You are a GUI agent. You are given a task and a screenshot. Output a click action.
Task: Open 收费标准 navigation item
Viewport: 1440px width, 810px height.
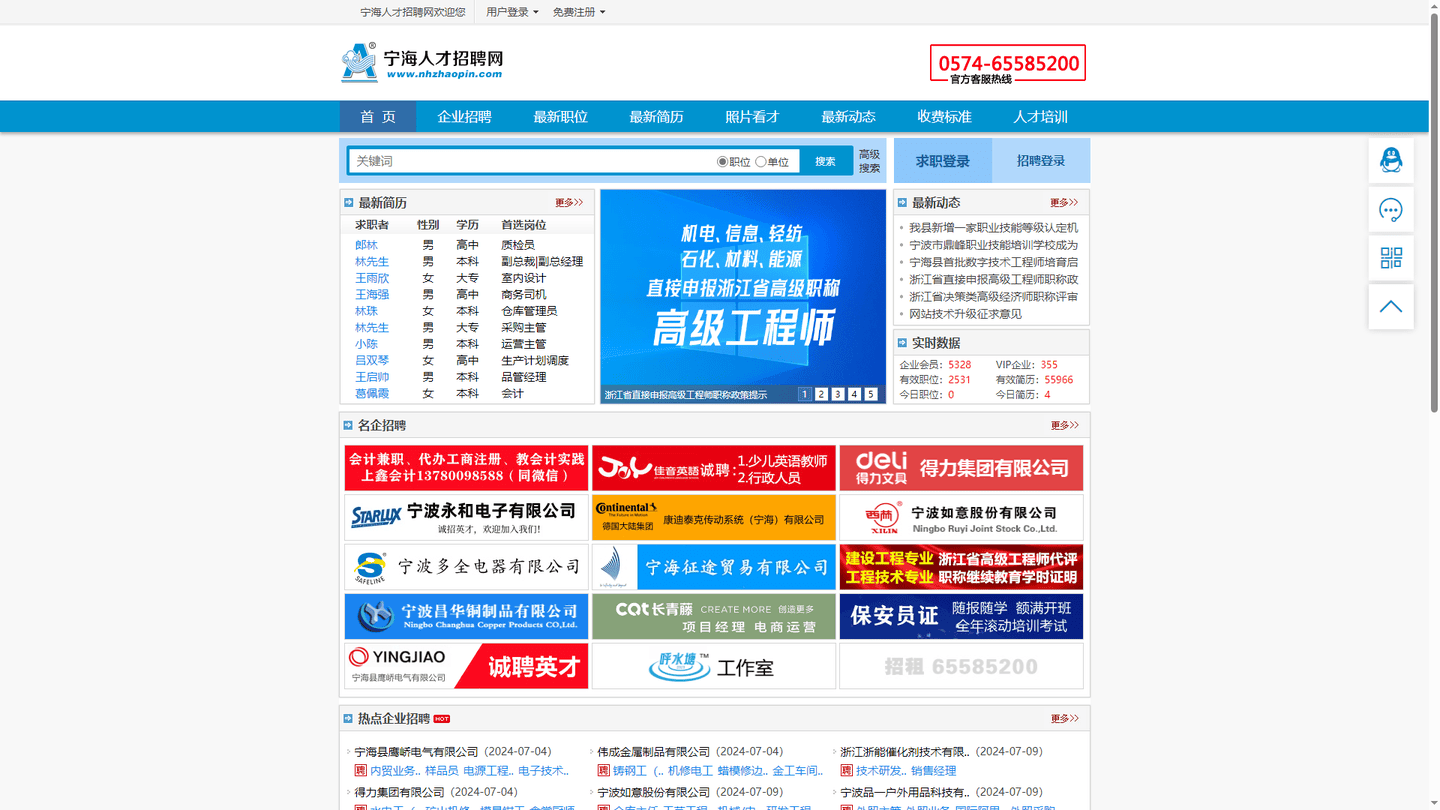(944, 117)
